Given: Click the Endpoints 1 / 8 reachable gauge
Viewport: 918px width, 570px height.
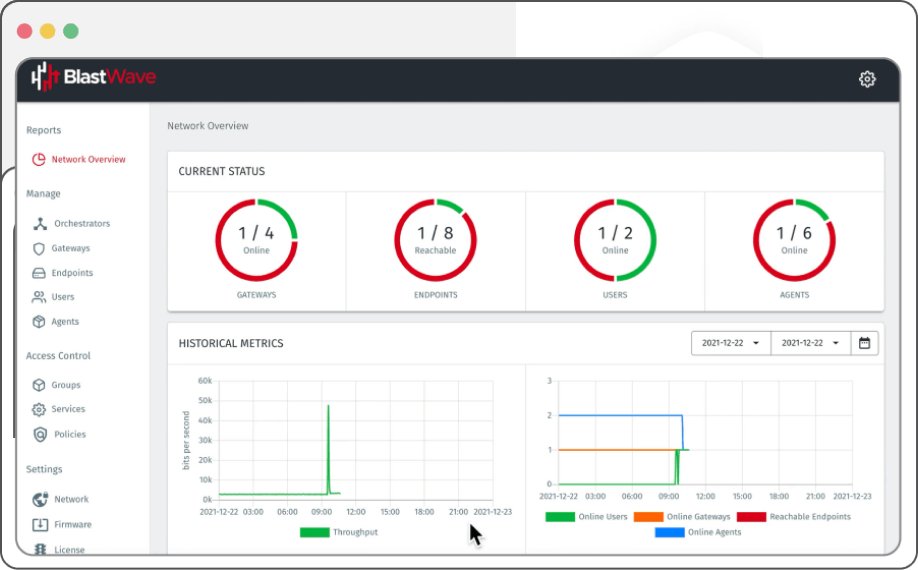Looking at the screenshot, I should [436, 240].
